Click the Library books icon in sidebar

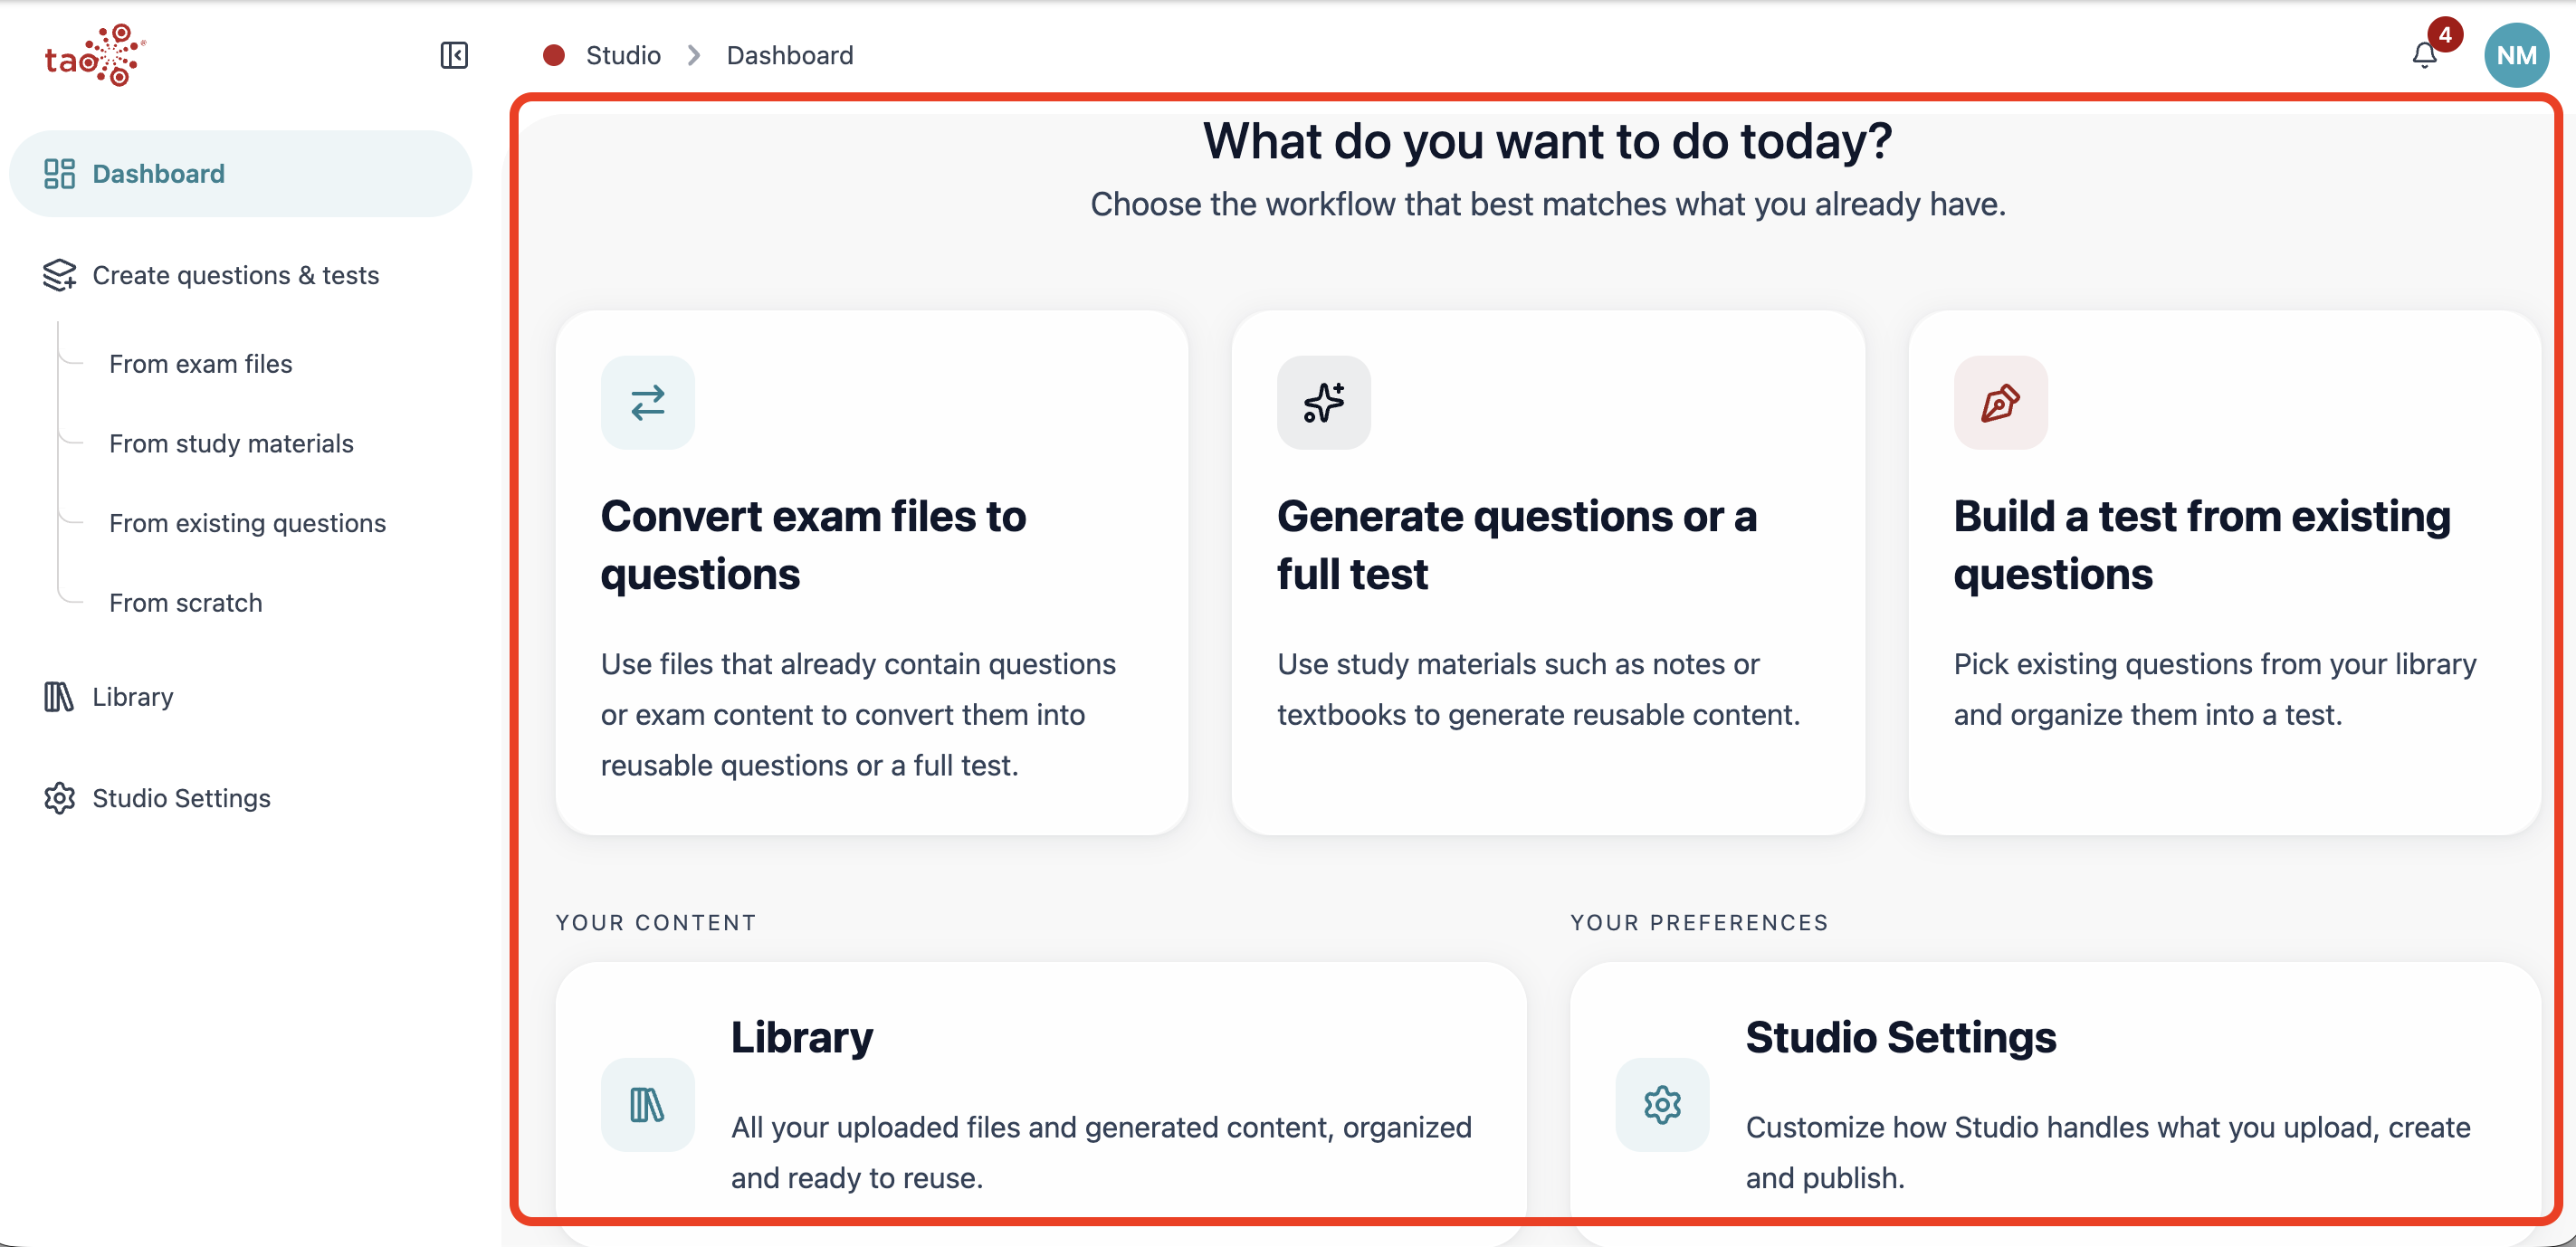pos(59,697)
